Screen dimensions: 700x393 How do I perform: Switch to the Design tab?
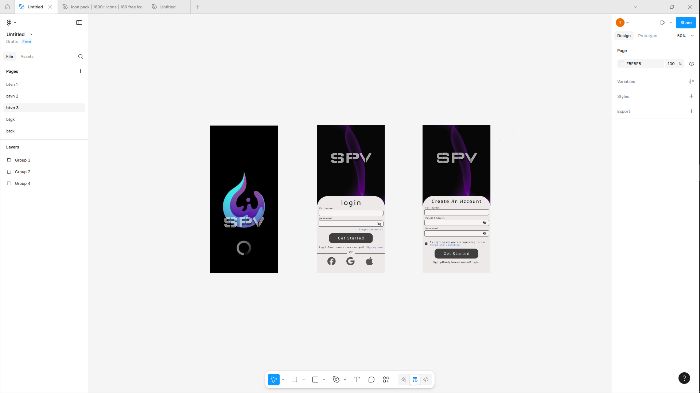(x=624, y=36)
